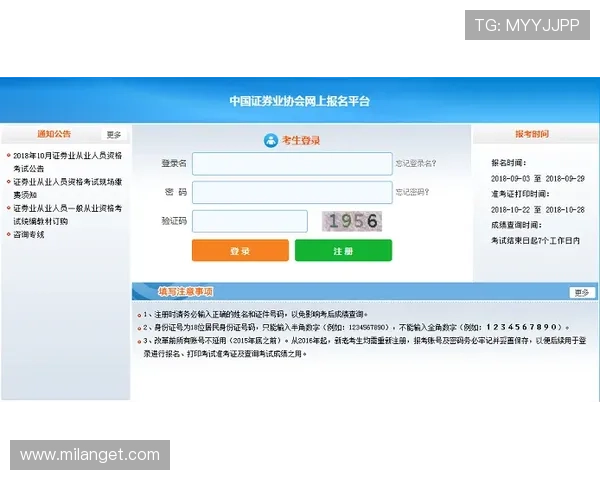Screen dimensions: 600x480
Task: Click note 2 about 身份证号为18位
Action: pos(356,327)
